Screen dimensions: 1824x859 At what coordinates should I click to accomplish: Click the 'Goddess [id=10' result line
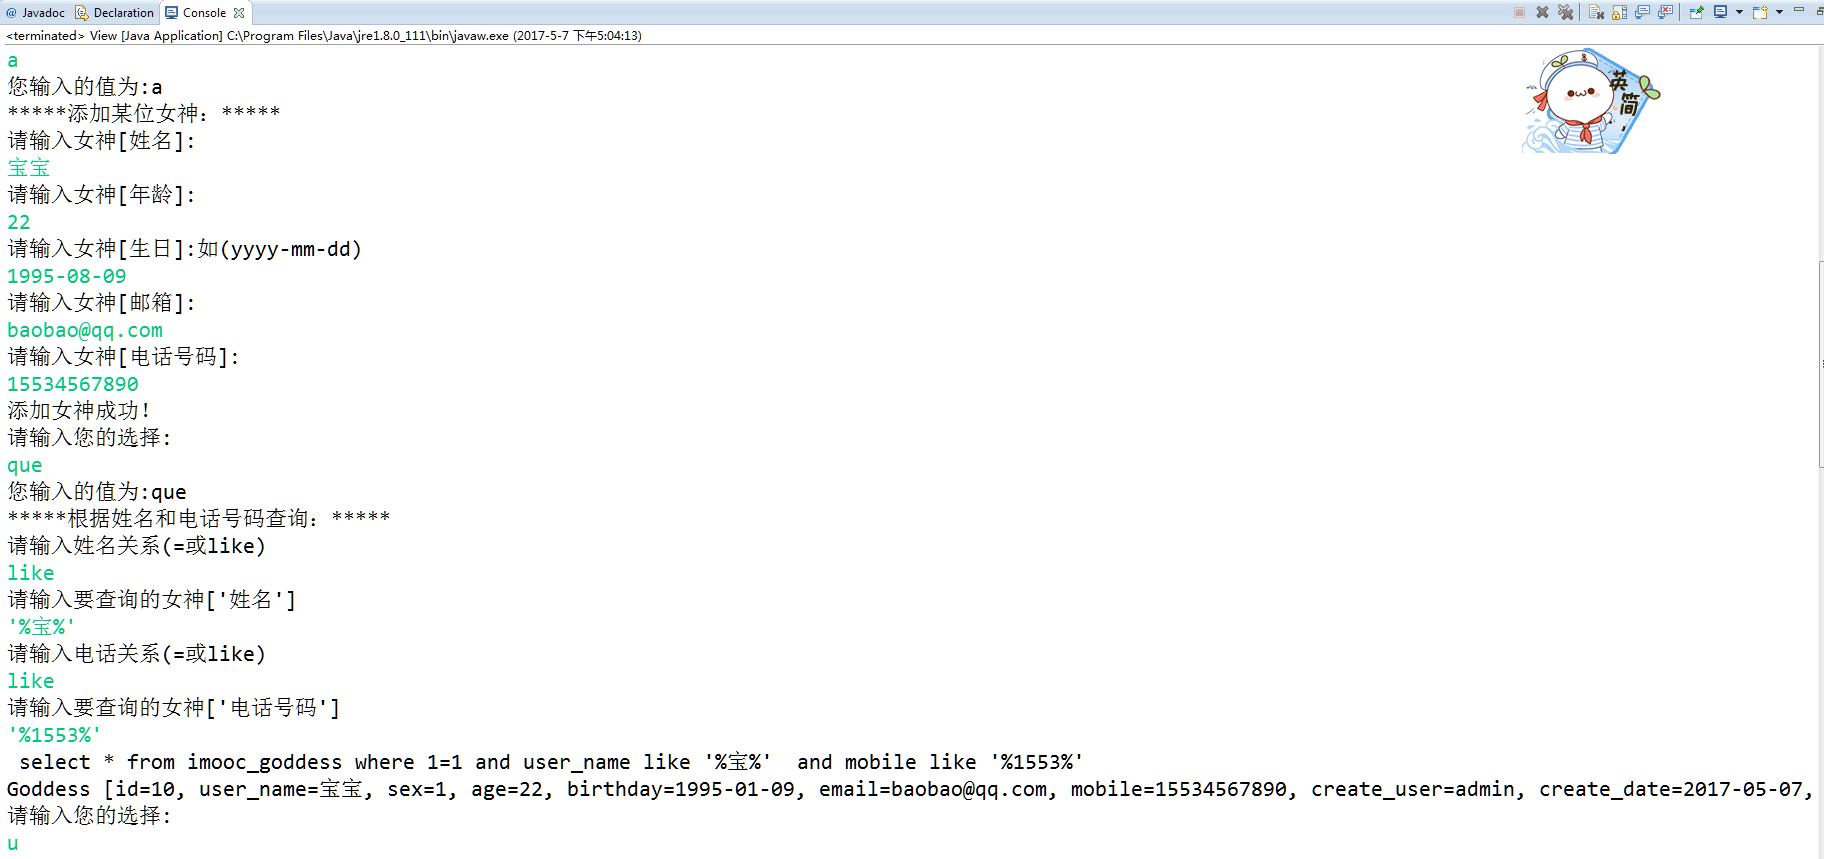pyautogui.click(x=911, y=789)
